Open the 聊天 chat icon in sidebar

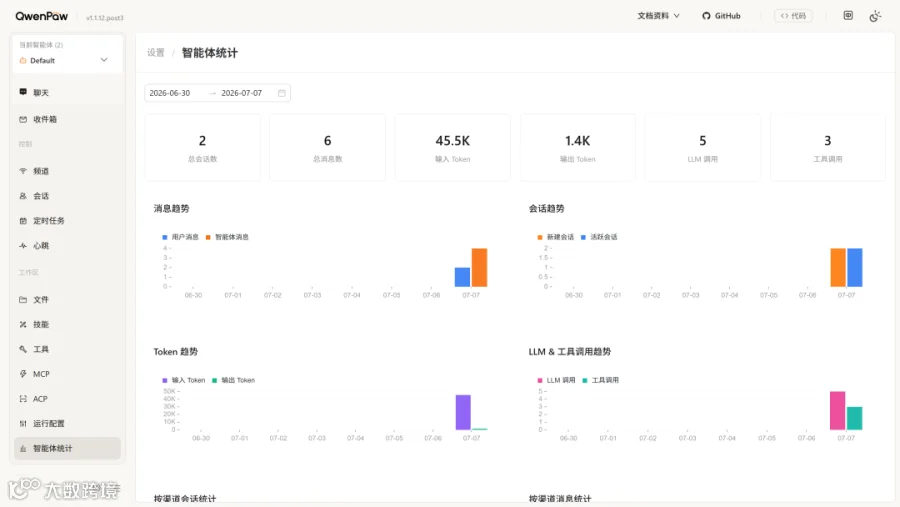click(x=23, y=92)
